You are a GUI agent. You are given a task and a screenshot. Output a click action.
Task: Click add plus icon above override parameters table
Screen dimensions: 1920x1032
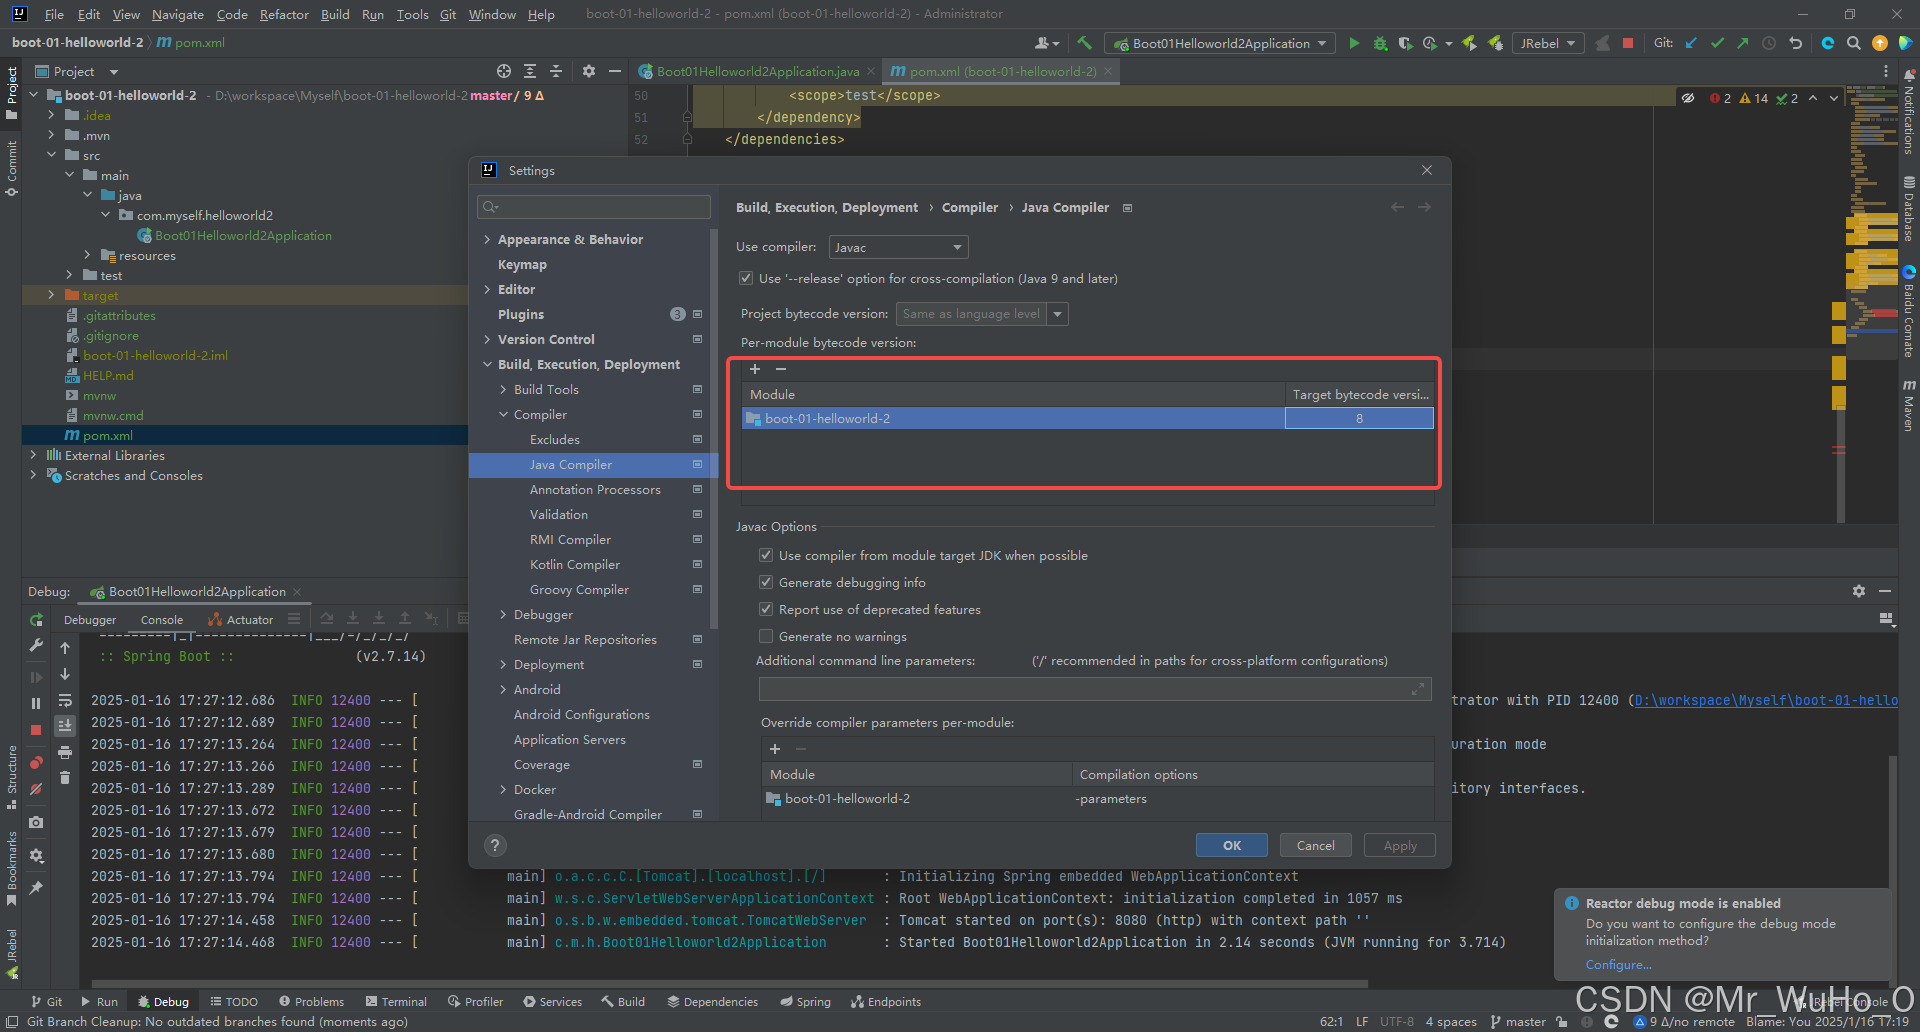[775, 749]
